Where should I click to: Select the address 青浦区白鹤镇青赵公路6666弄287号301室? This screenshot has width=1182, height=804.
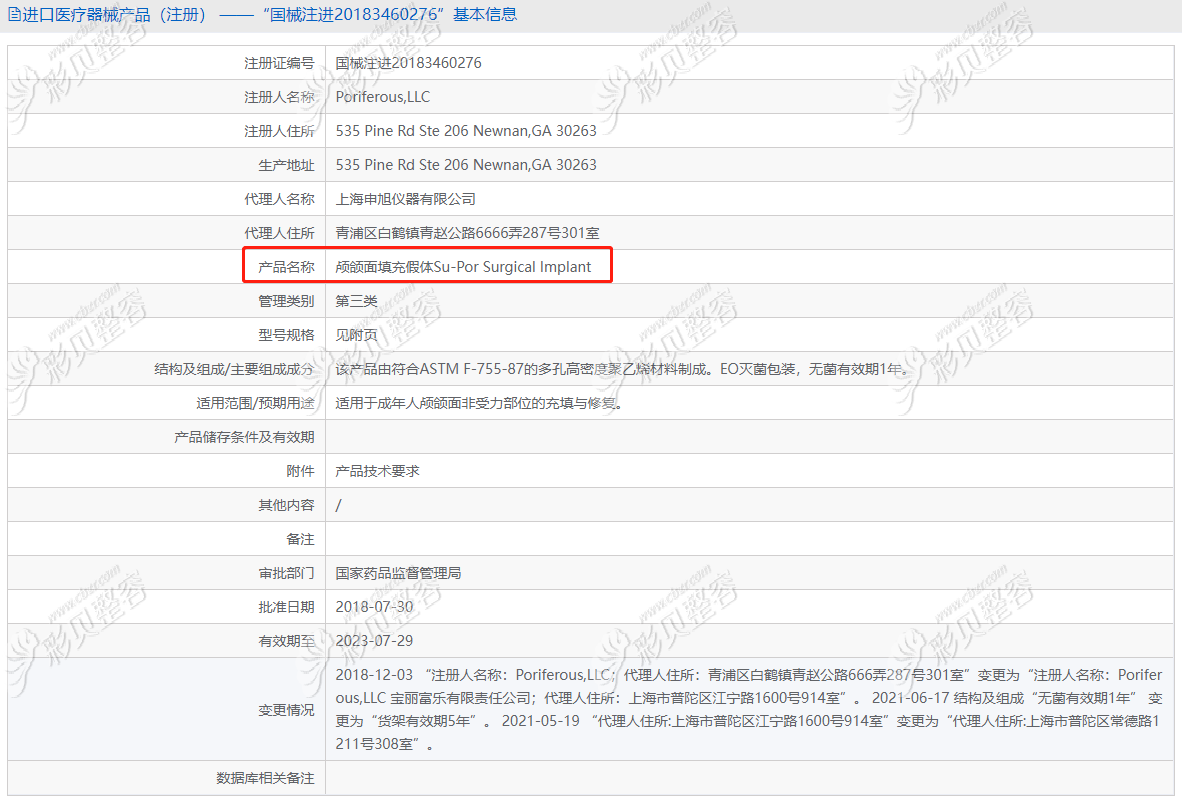[x=467, y=233]
